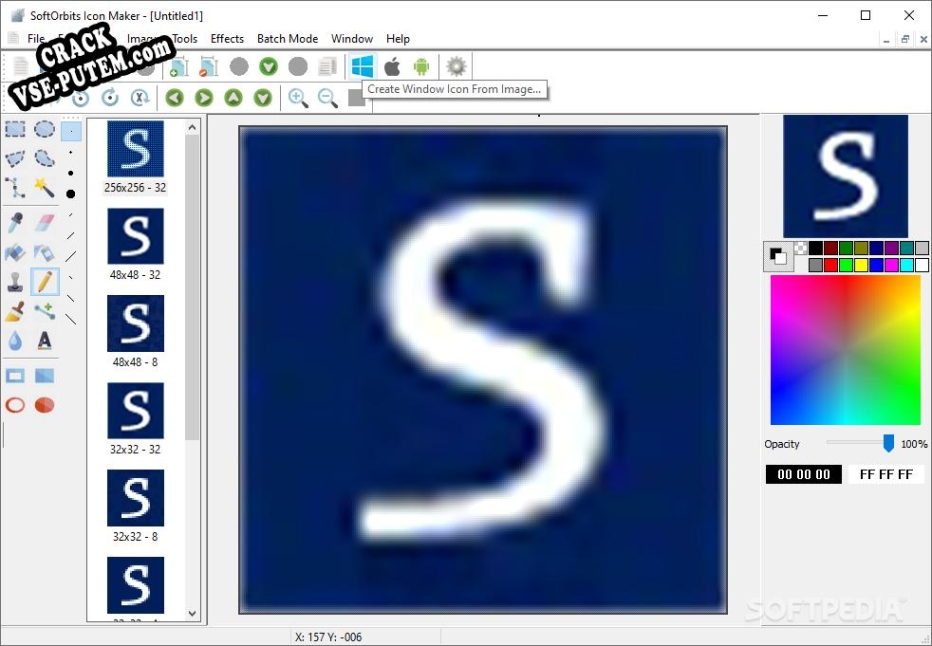Restore the inner document window
Image resolution: width=932 pixels, height=646 pixels.
[x=905, y=39]
